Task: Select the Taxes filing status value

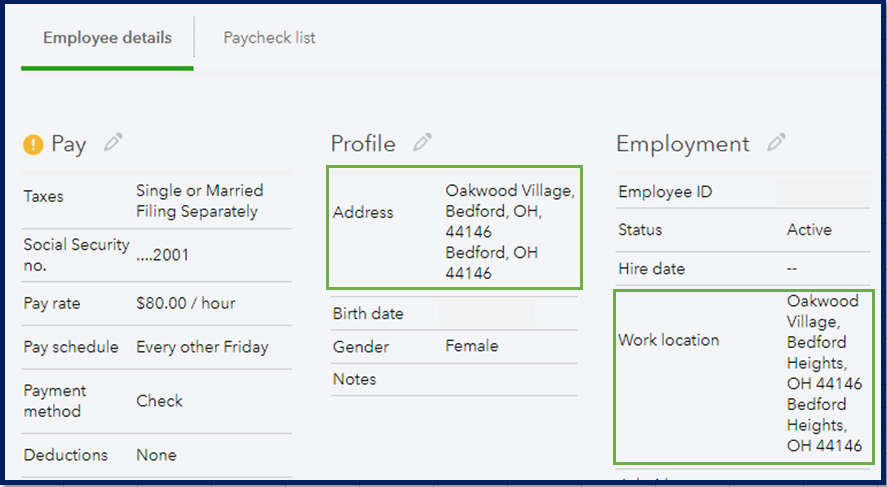Action: (x=199, y=201)
